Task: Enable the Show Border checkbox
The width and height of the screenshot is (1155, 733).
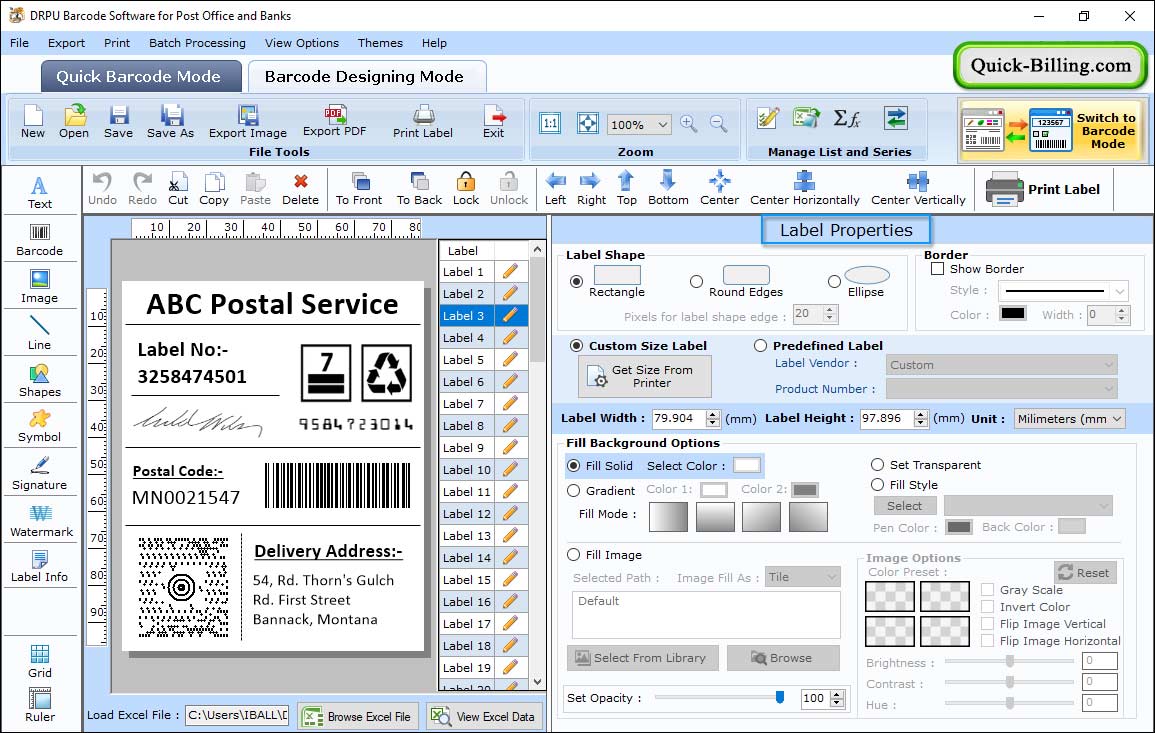Action: click(938, 269)
